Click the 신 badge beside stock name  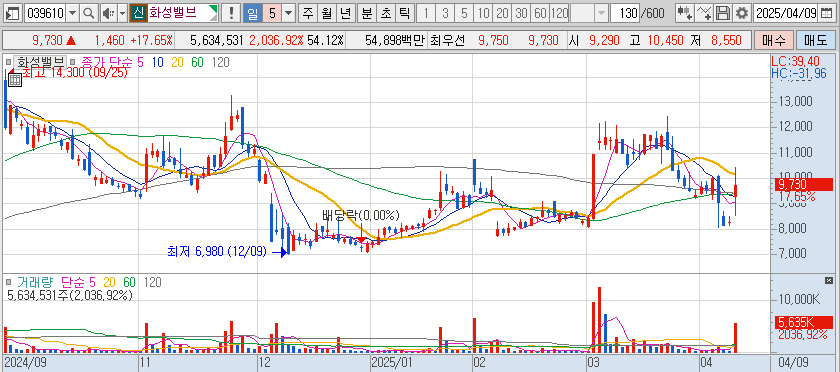[x=138, y=13]
